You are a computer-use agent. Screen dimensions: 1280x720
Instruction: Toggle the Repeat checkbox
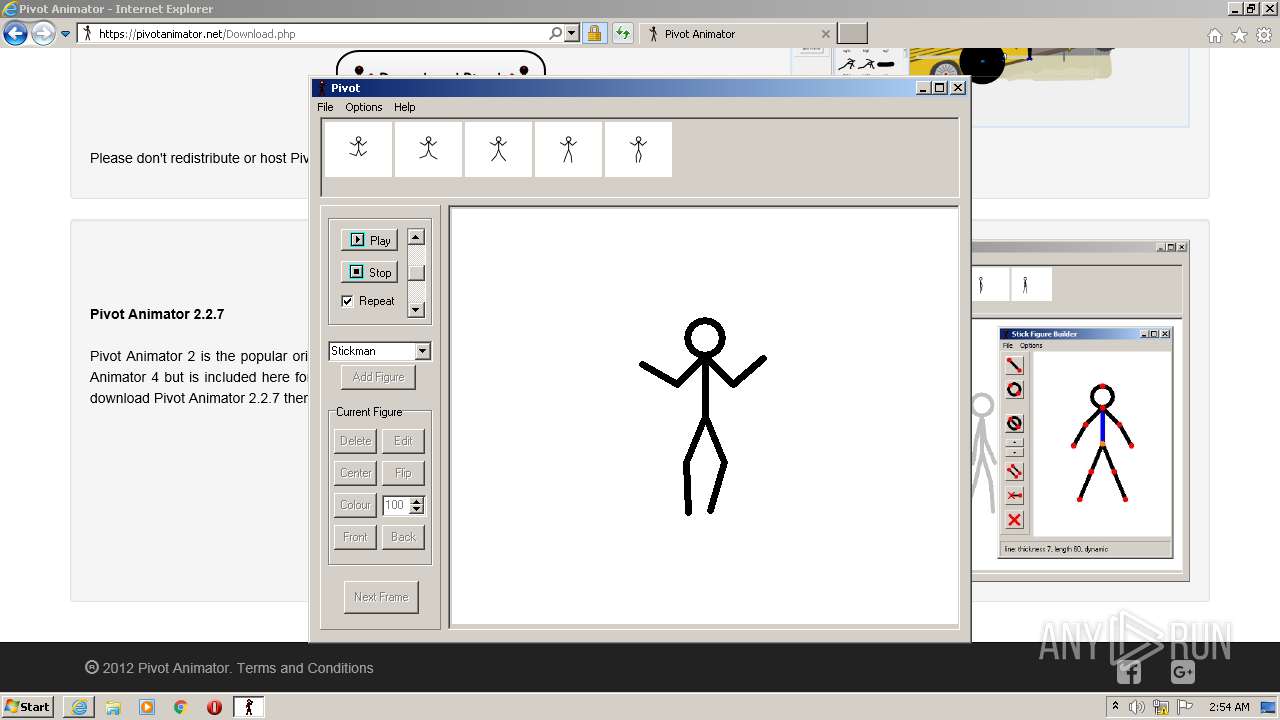pos(347,301)
